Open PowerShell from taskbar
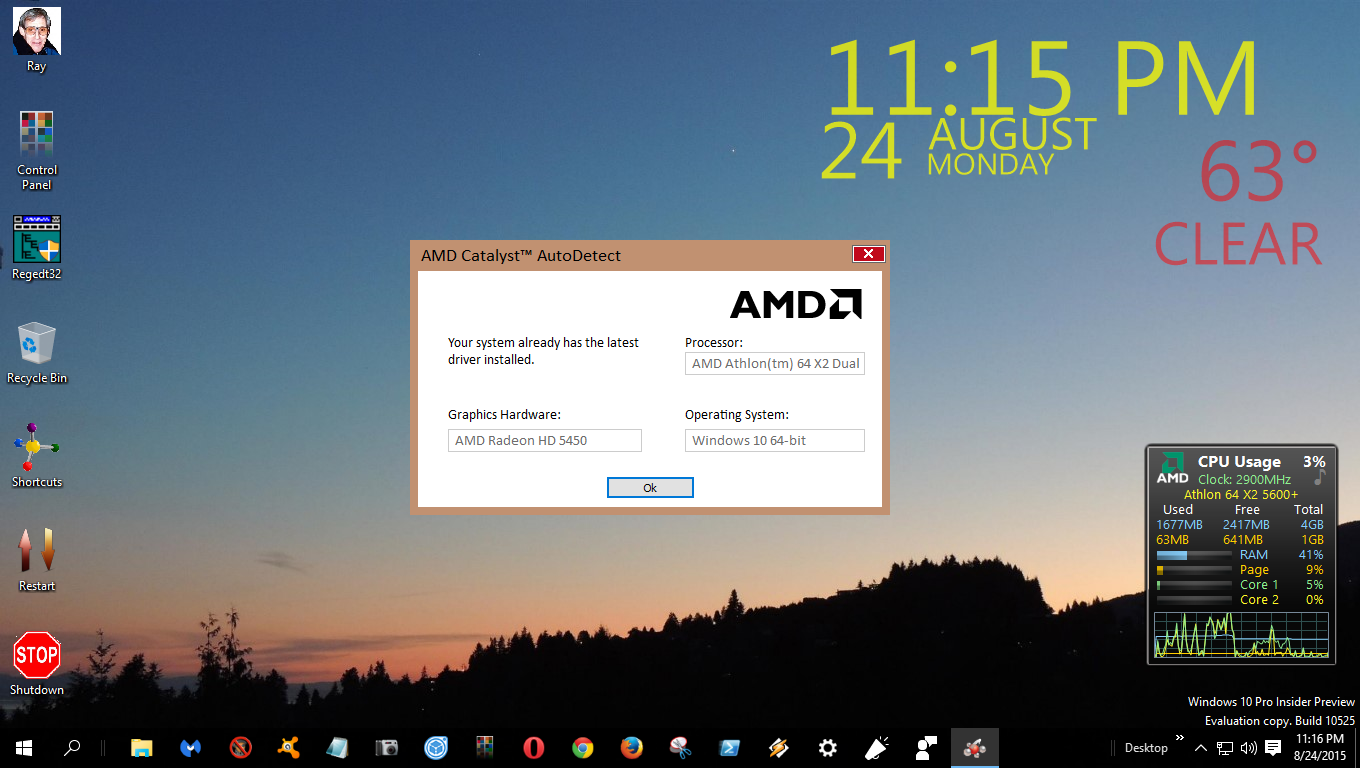The width and height of the screenshot is (1360, 768). pos(730,747)
